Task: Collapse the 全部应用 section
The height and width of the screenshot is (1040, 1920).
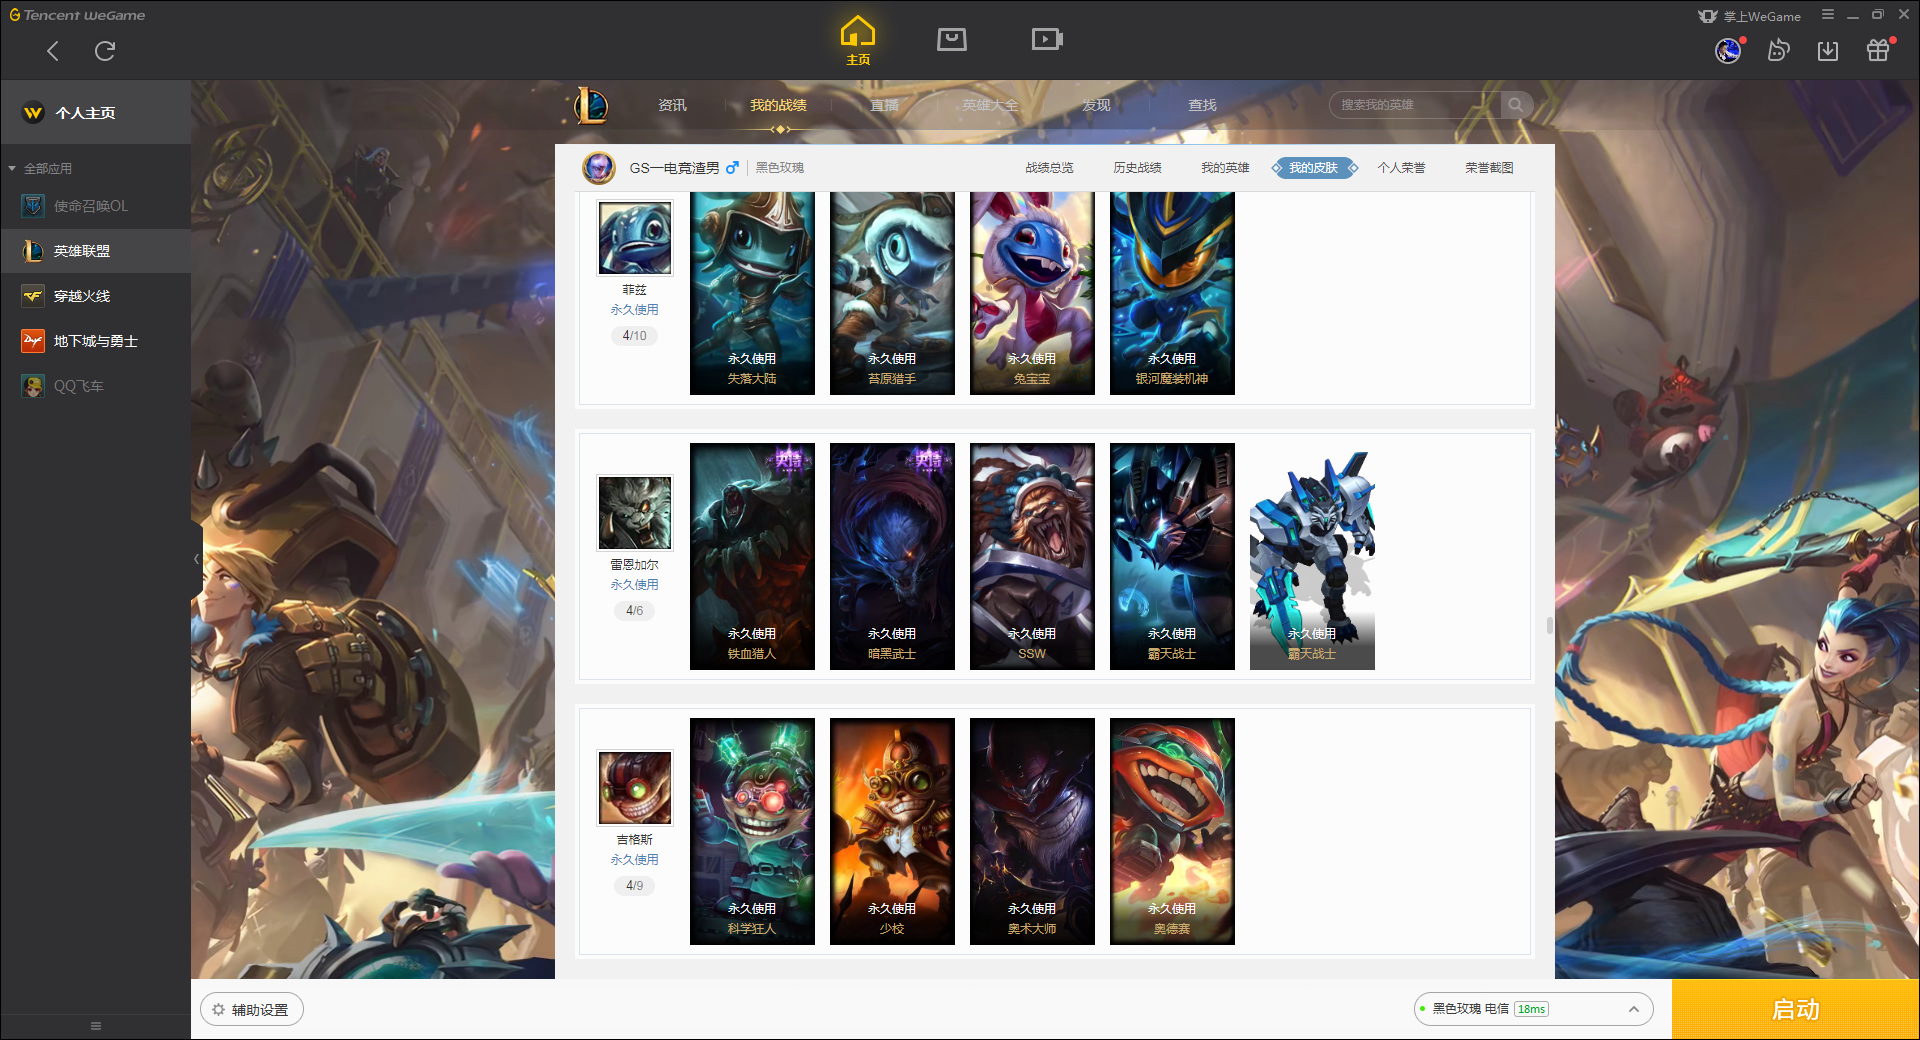Action: point(40,169)
